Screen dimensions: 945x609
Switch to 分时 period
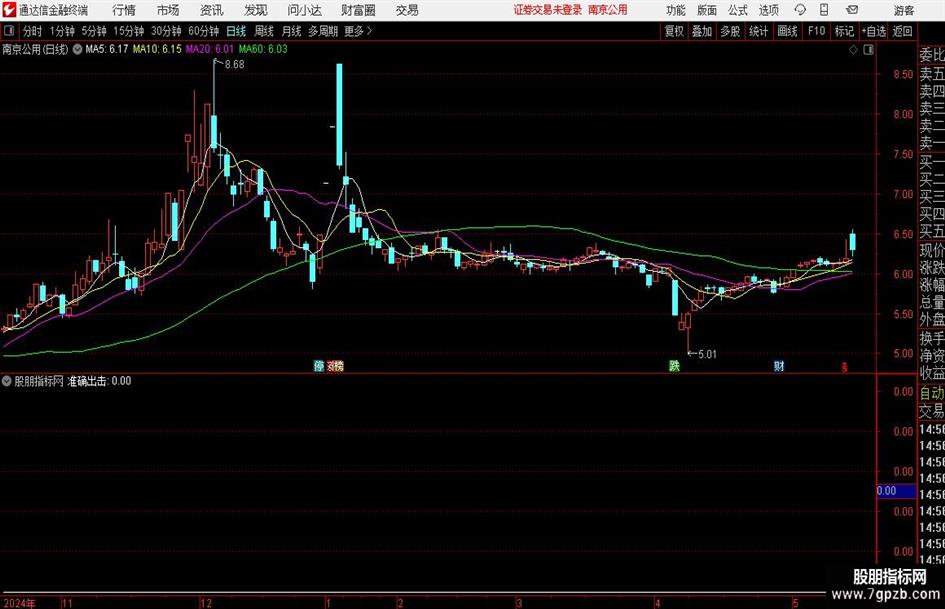pyautogui.click(x=33, y=31)
